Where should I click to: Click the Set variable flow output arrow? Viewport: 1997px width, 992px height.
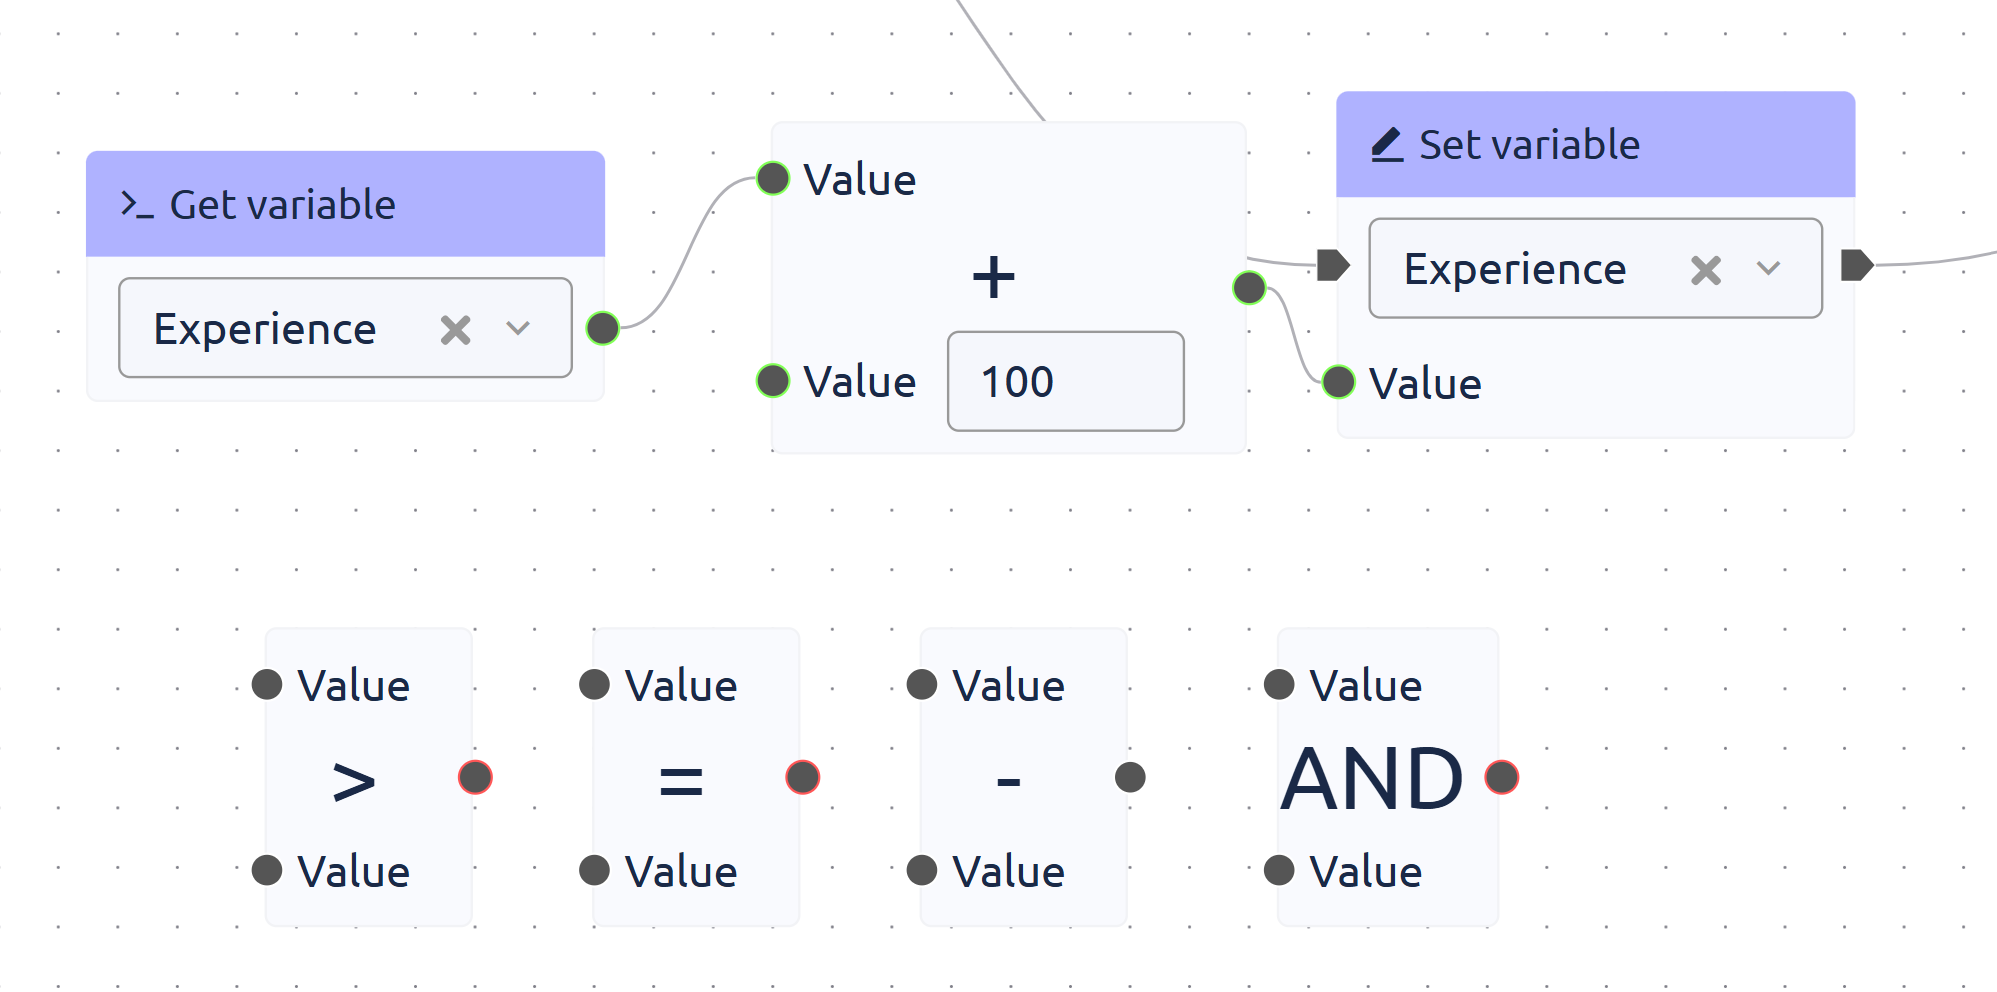coord(1856,265)
